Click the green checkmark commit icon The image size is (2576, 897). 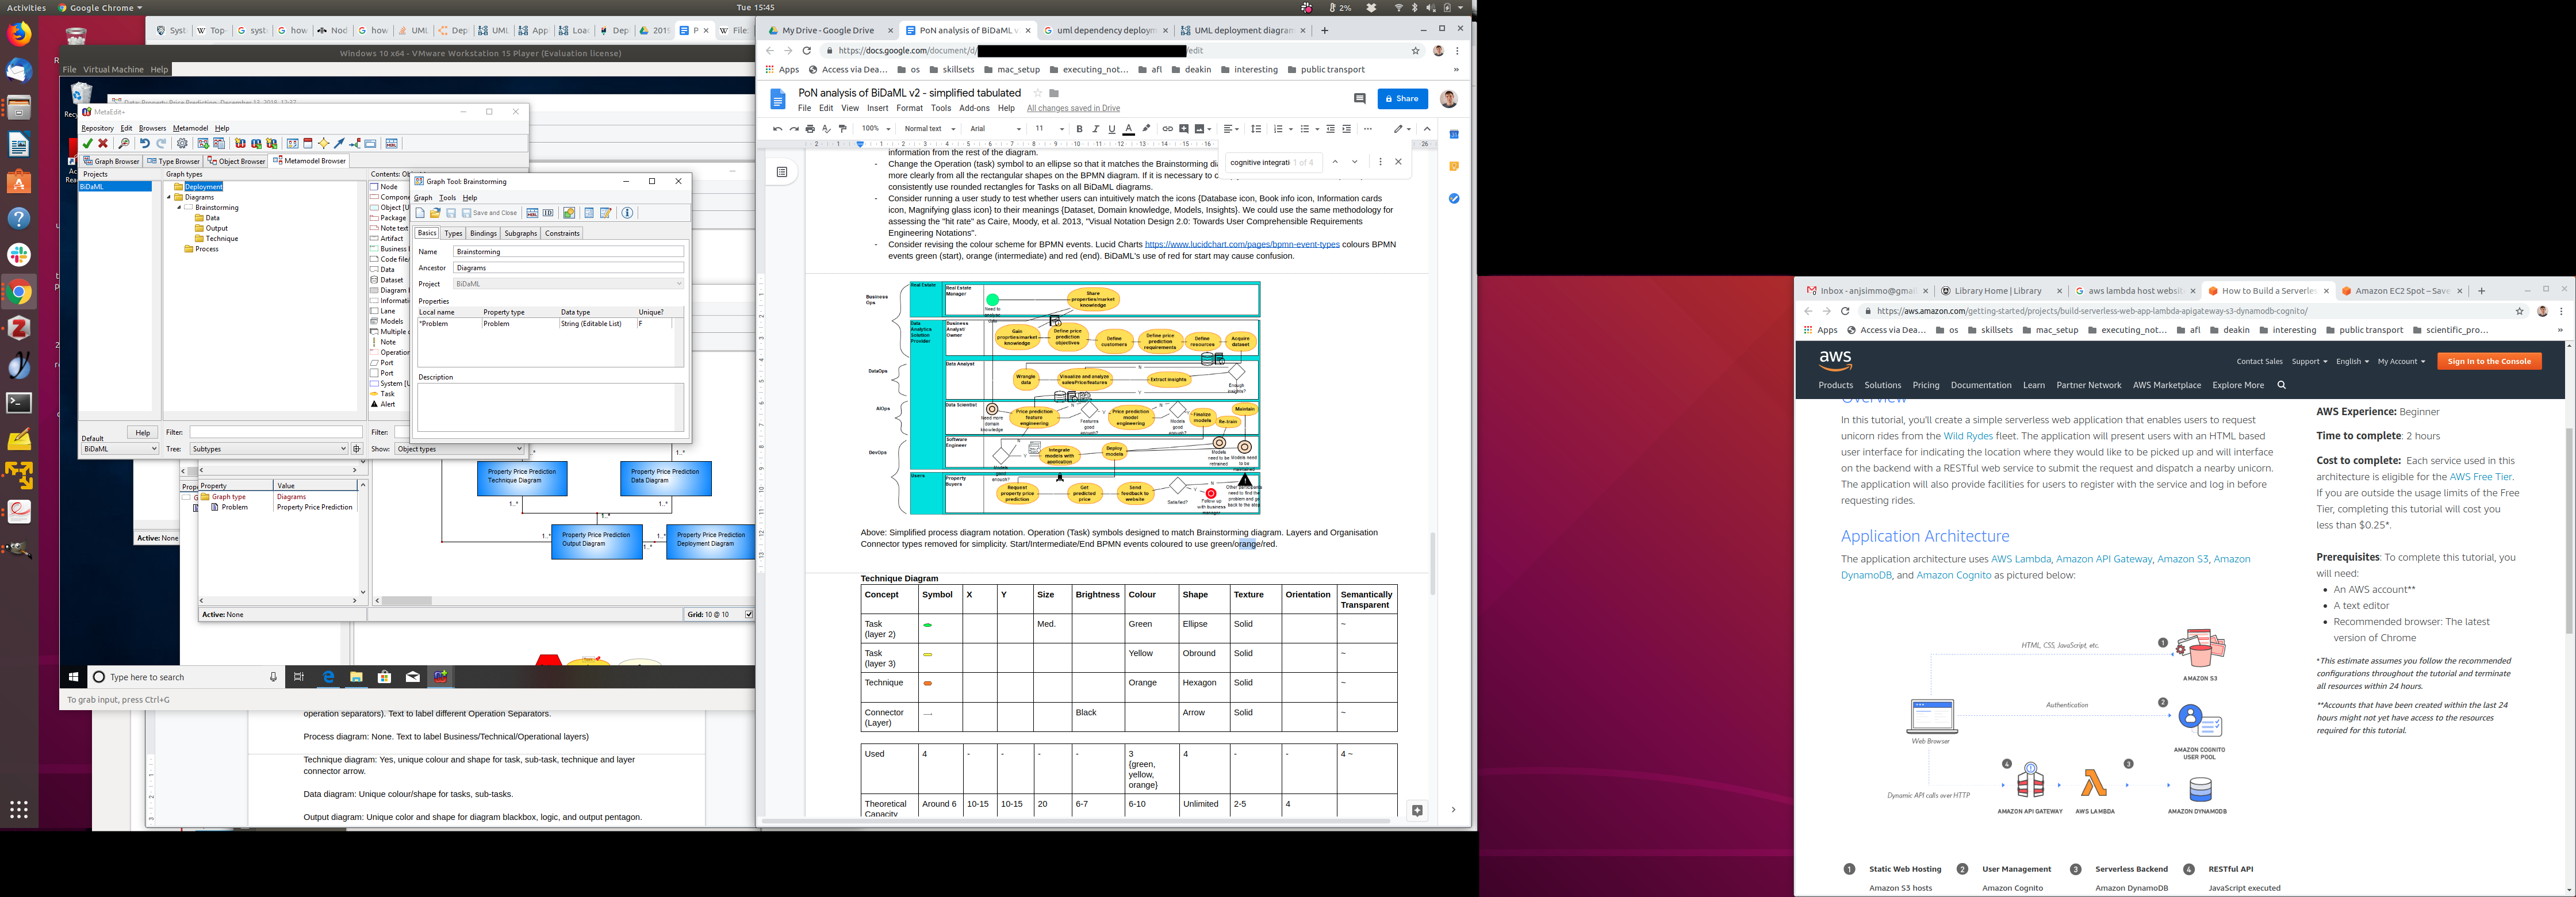point(88,144)
